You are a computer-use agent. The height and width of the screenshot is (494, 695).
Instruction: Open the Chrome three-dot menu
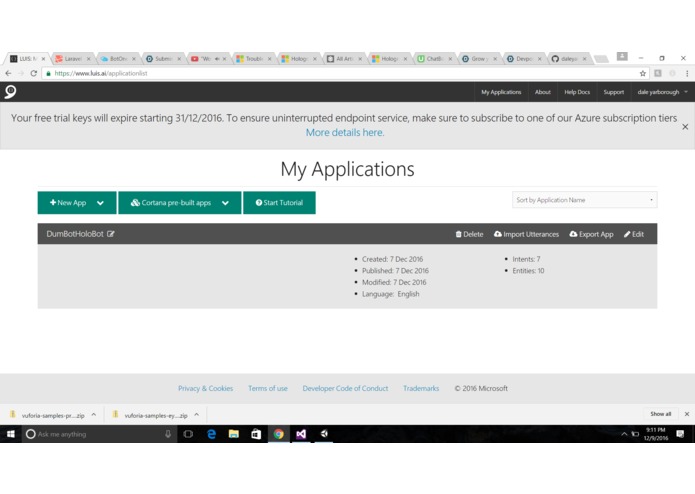click(x=687, y=74)
